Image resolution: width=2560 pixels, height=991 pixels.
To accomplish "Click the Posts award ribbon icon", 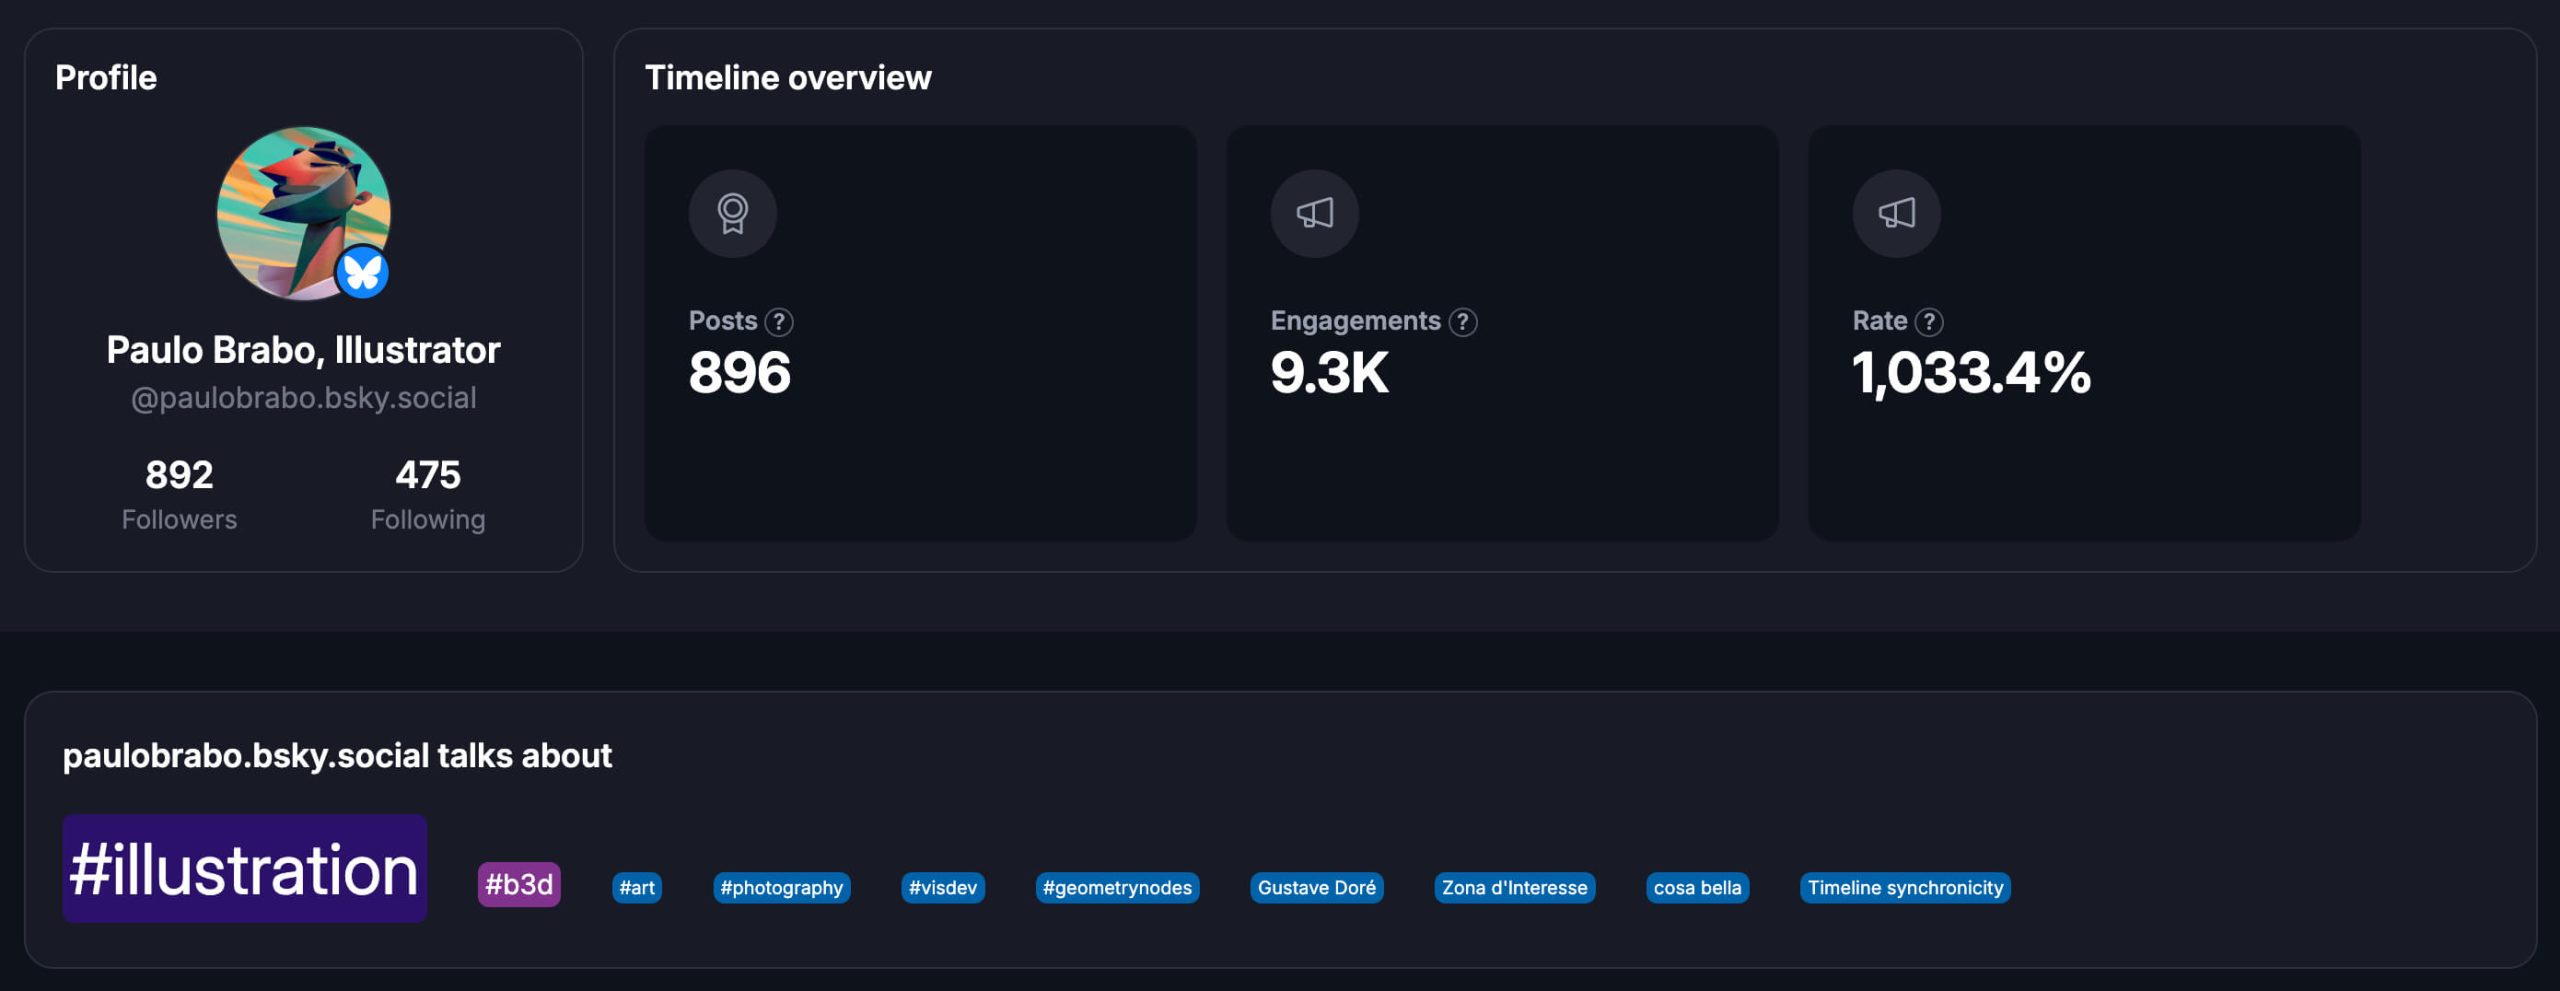I will tap(732, 213).
